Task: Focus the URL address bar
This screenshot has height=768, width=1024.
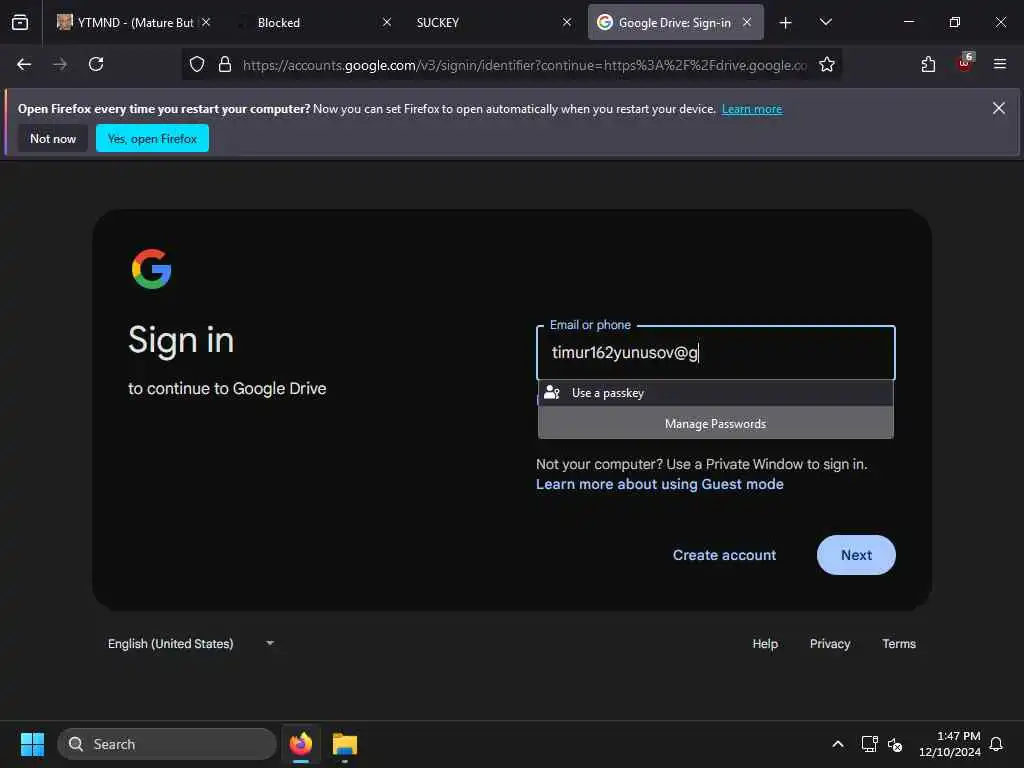Action: coord(524,65)
